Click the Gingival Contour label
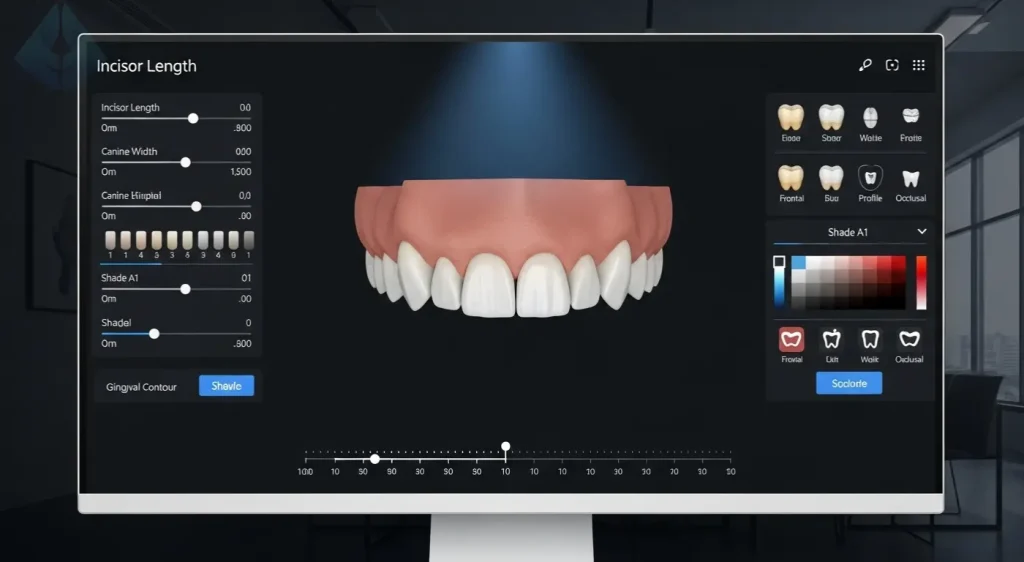 [141, 387]
